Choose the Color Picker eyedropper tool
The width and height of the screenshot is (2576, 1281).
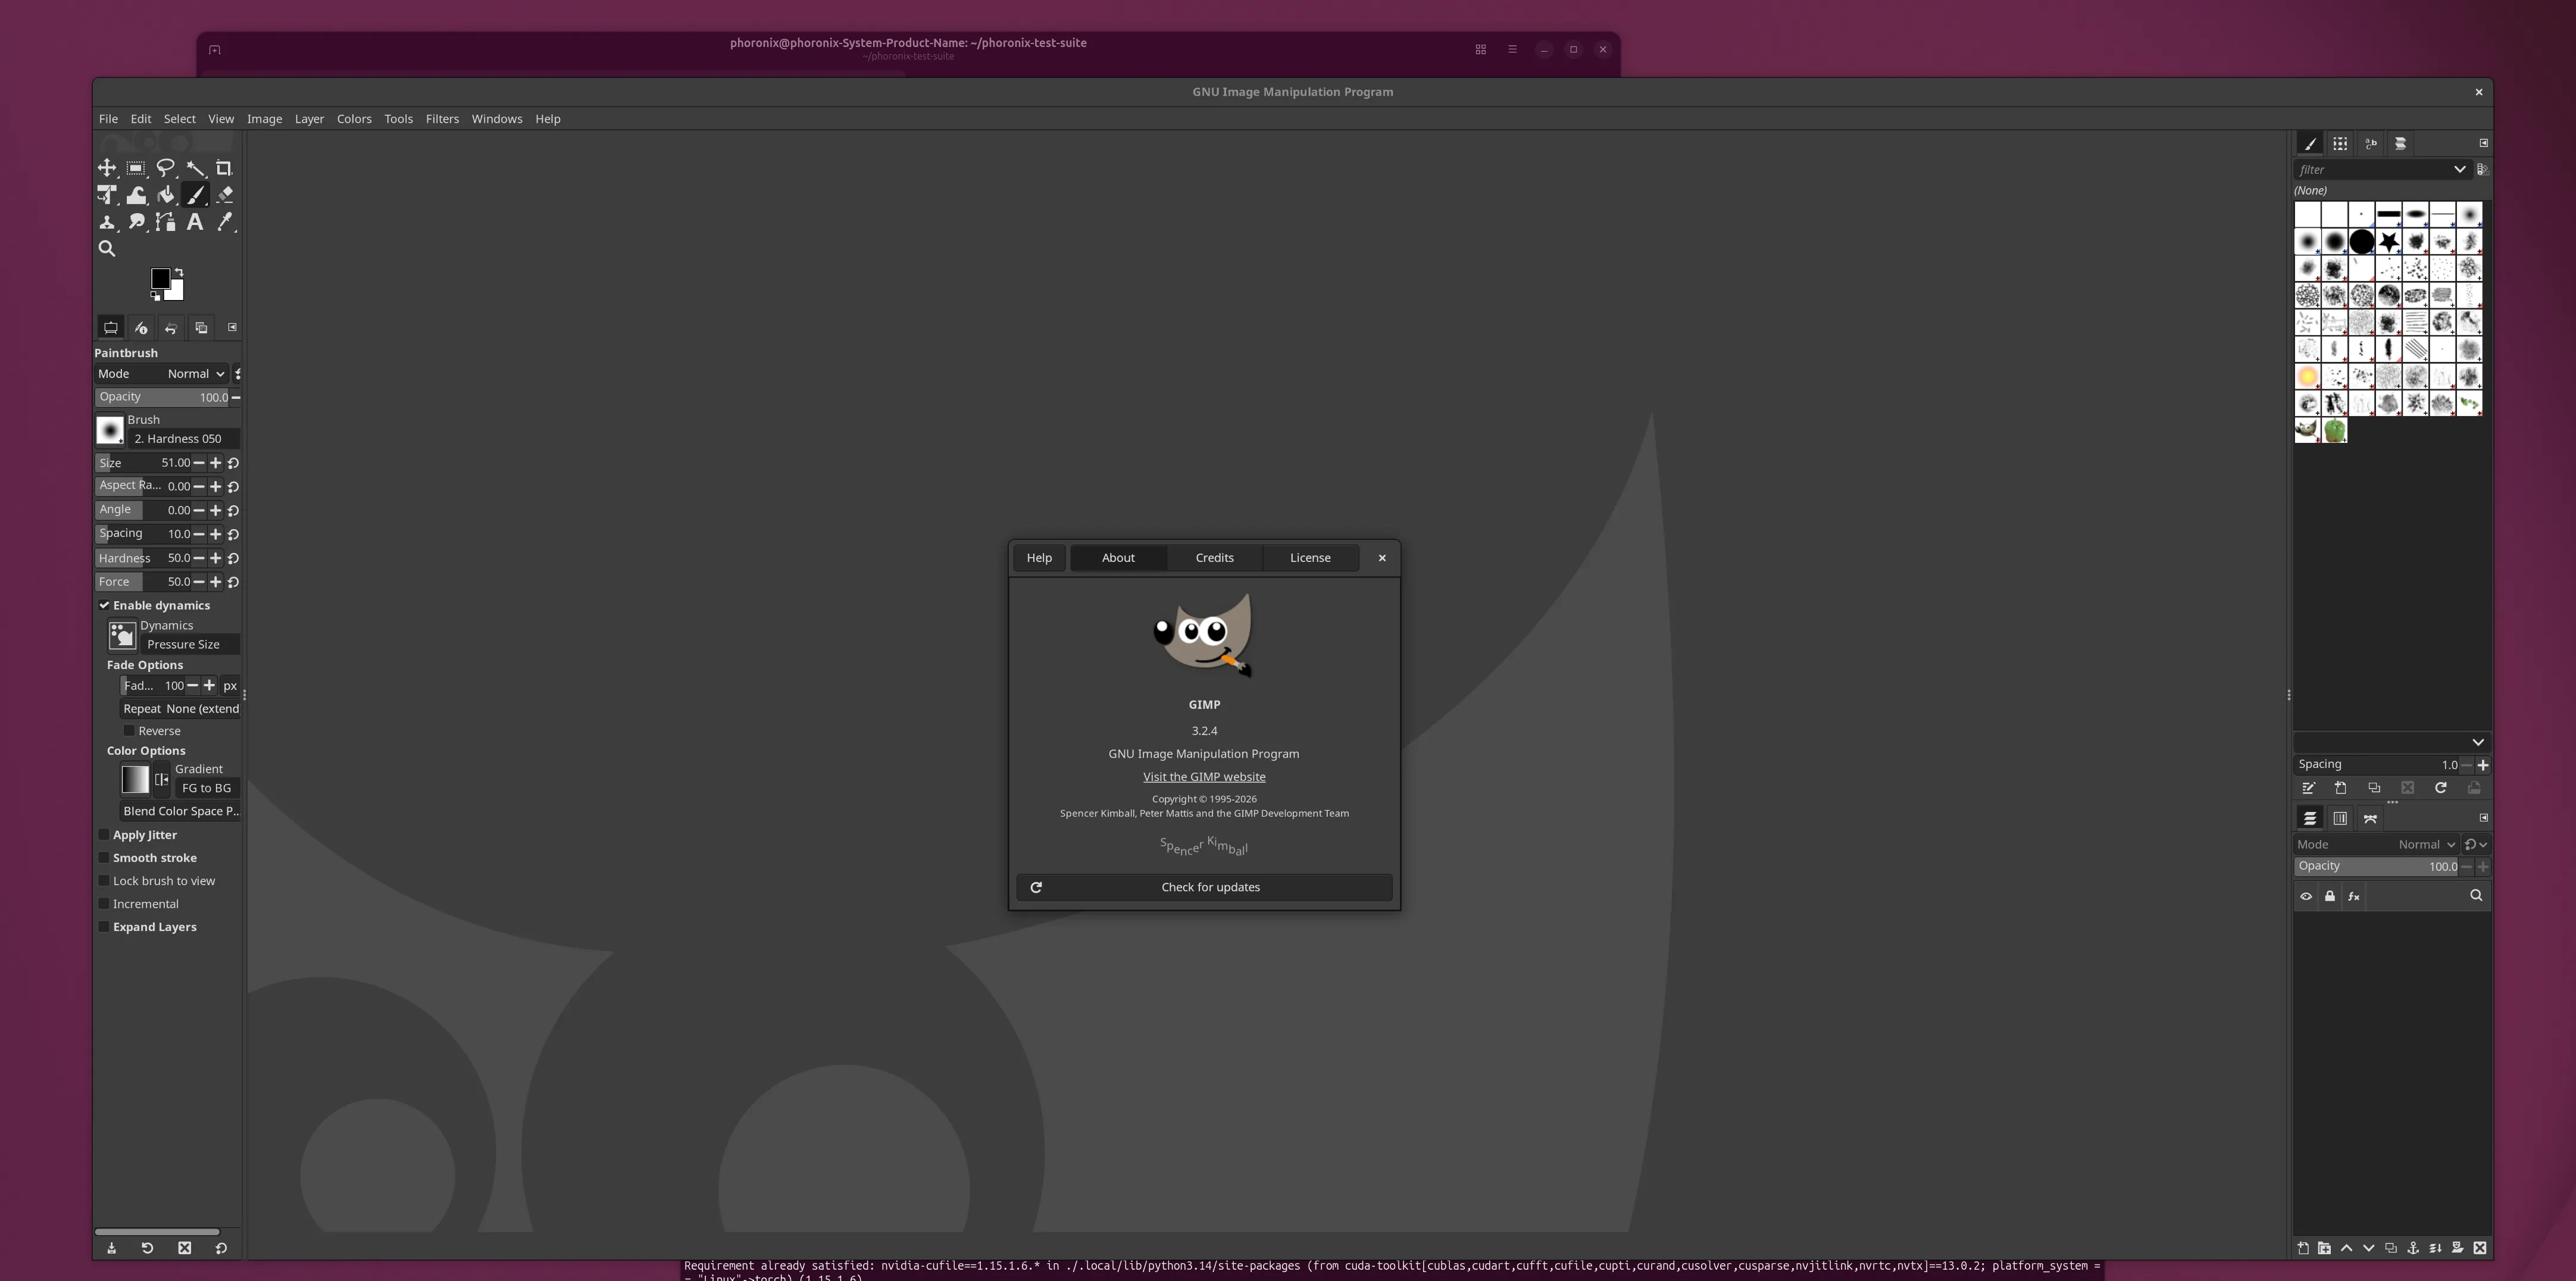tap(225, 222)
